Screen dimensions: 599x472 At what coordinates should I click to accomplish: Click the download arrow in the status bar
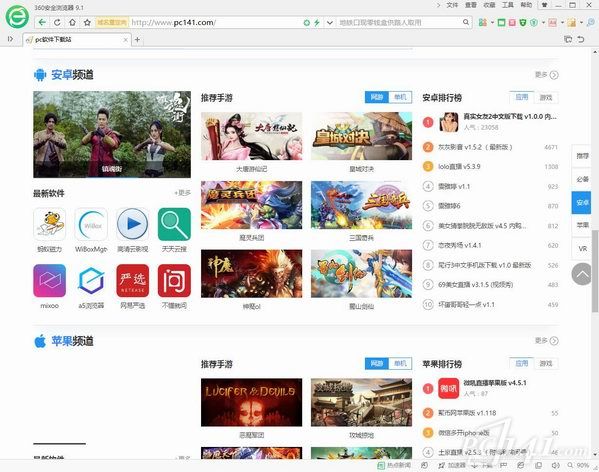click(474, 466)
